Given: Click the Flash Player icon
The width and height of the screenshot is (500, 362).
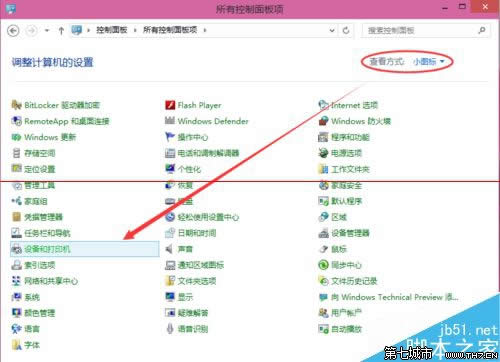Looking at the screenshot, I should pyautogui.click(x=170, y=105).
